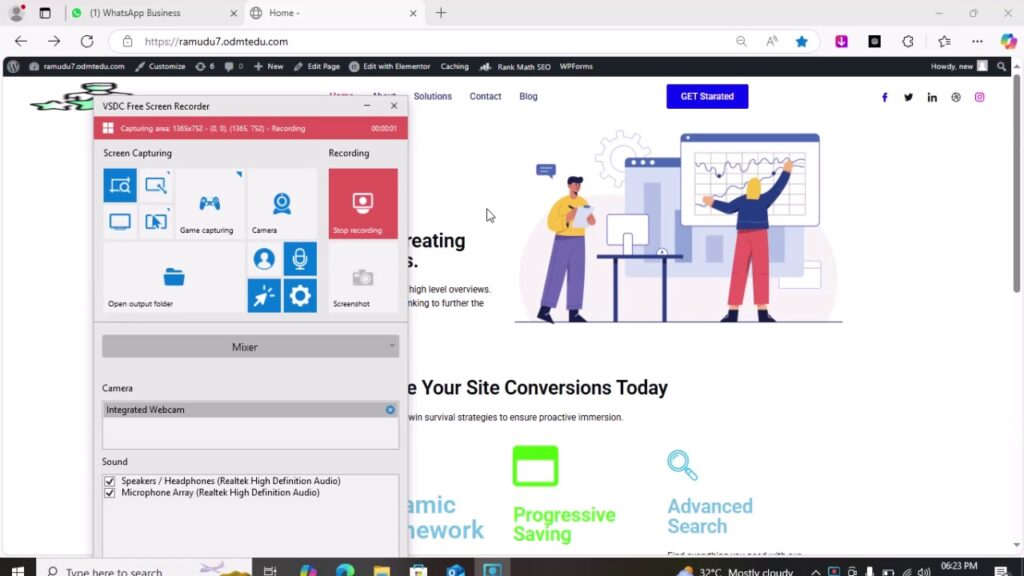Open Integrated Webcam settings gear
Viewport: 1024px width, 576px height.
(x=390, y=410)
